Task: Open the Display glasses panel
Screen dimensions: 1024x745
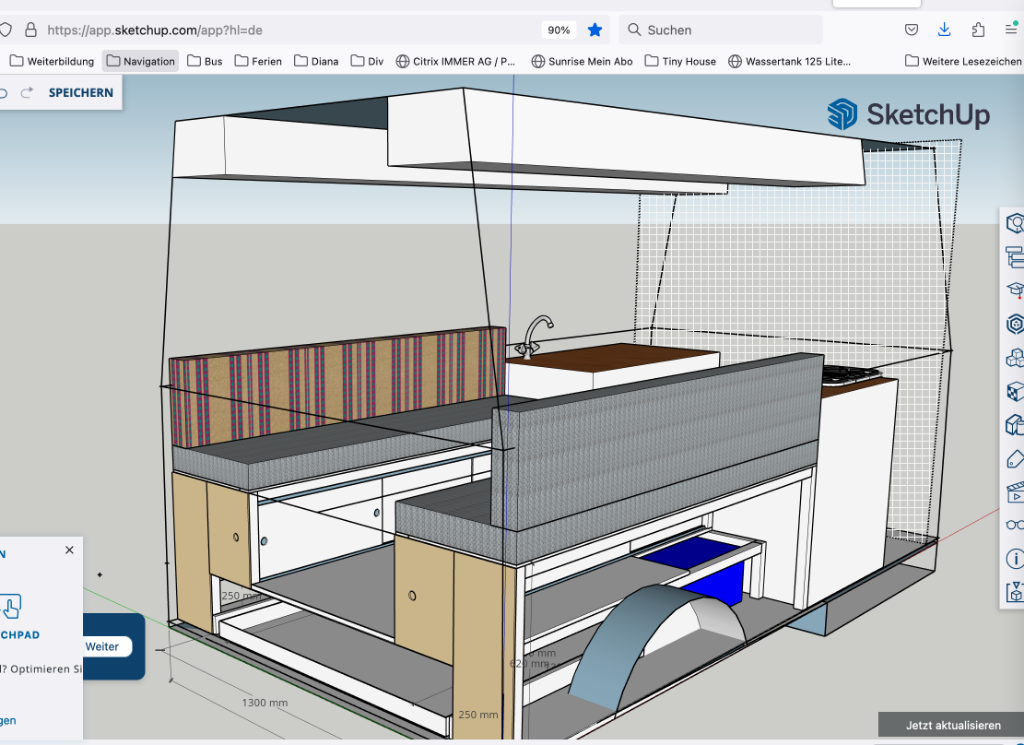Action: point(1015,524)
